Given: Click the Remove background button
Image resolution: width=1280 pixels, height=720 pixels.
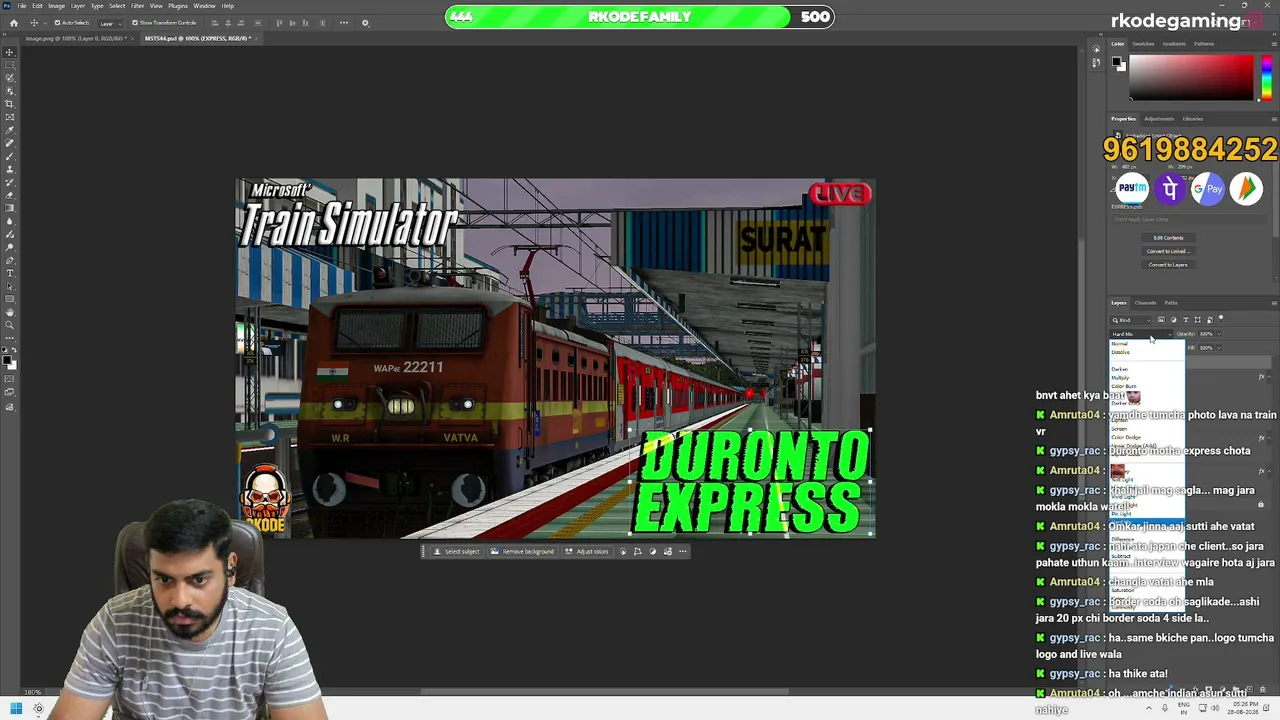Looking at the screenshot, I should [x=522, y=551].
